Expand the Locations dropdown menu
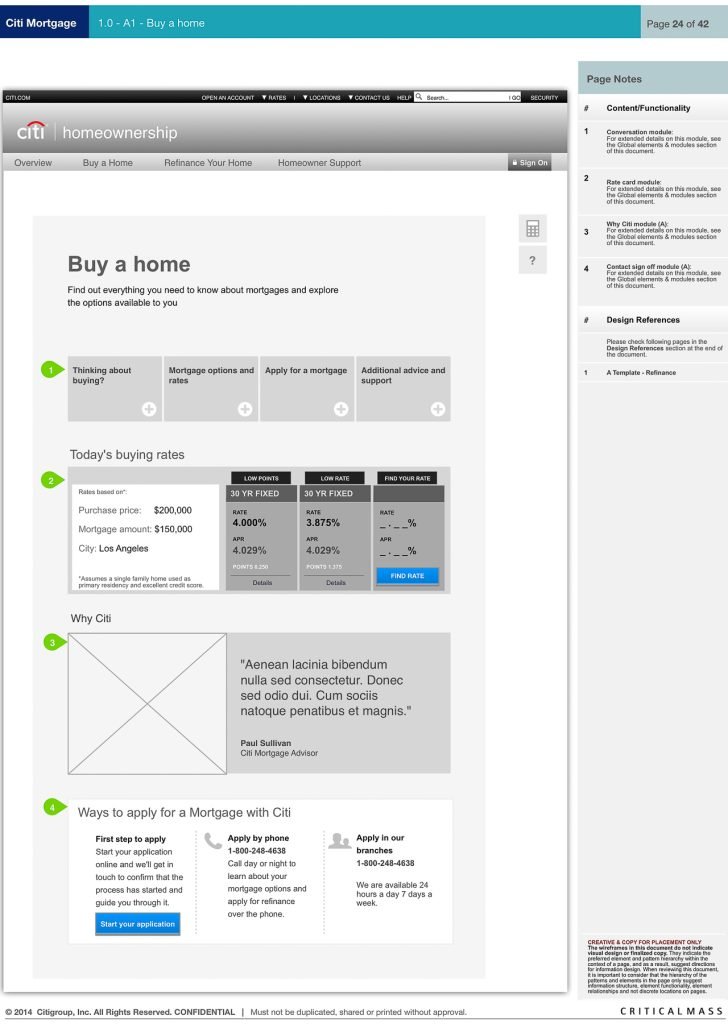Screen dimensions: 728x1024 (x=321, y=98)
